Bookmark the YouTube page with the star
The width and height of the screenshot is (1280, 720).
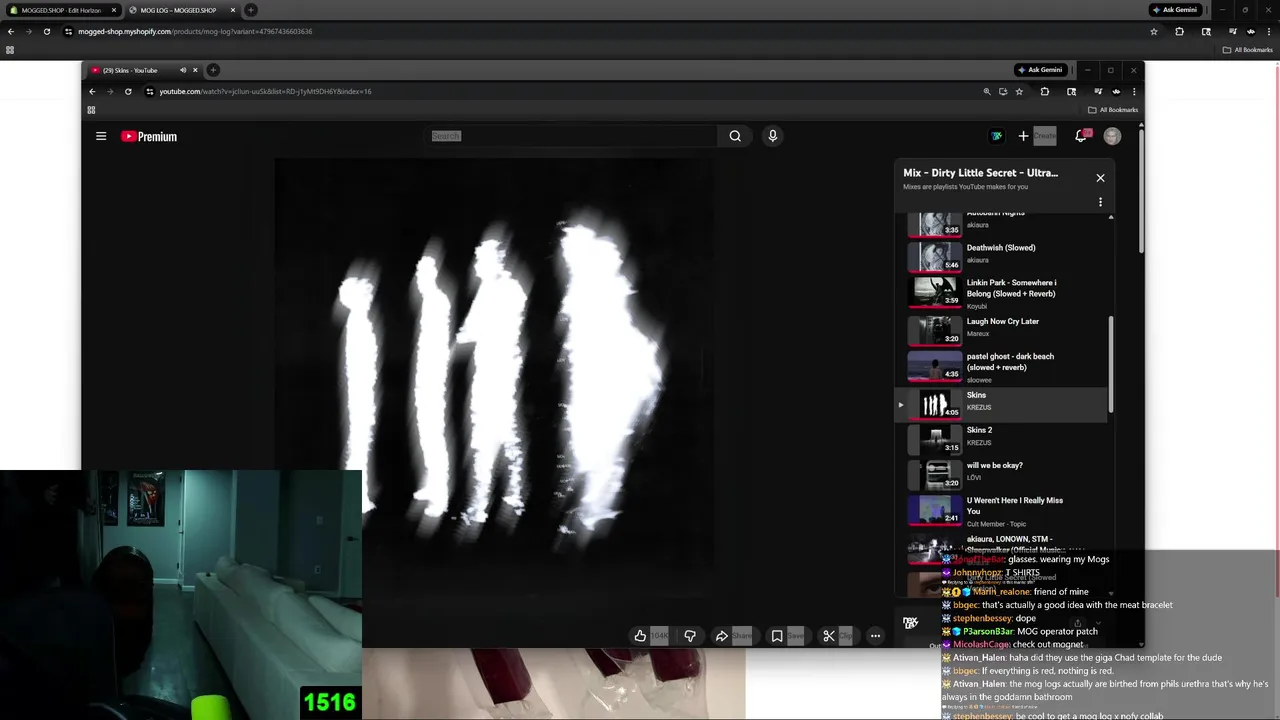[x=1019, y=91]
